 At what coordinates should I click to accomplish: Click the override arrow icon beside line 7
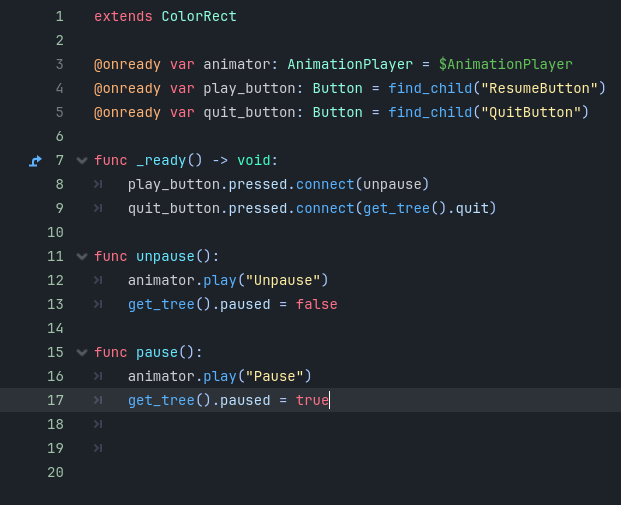(x=35, y=161)
